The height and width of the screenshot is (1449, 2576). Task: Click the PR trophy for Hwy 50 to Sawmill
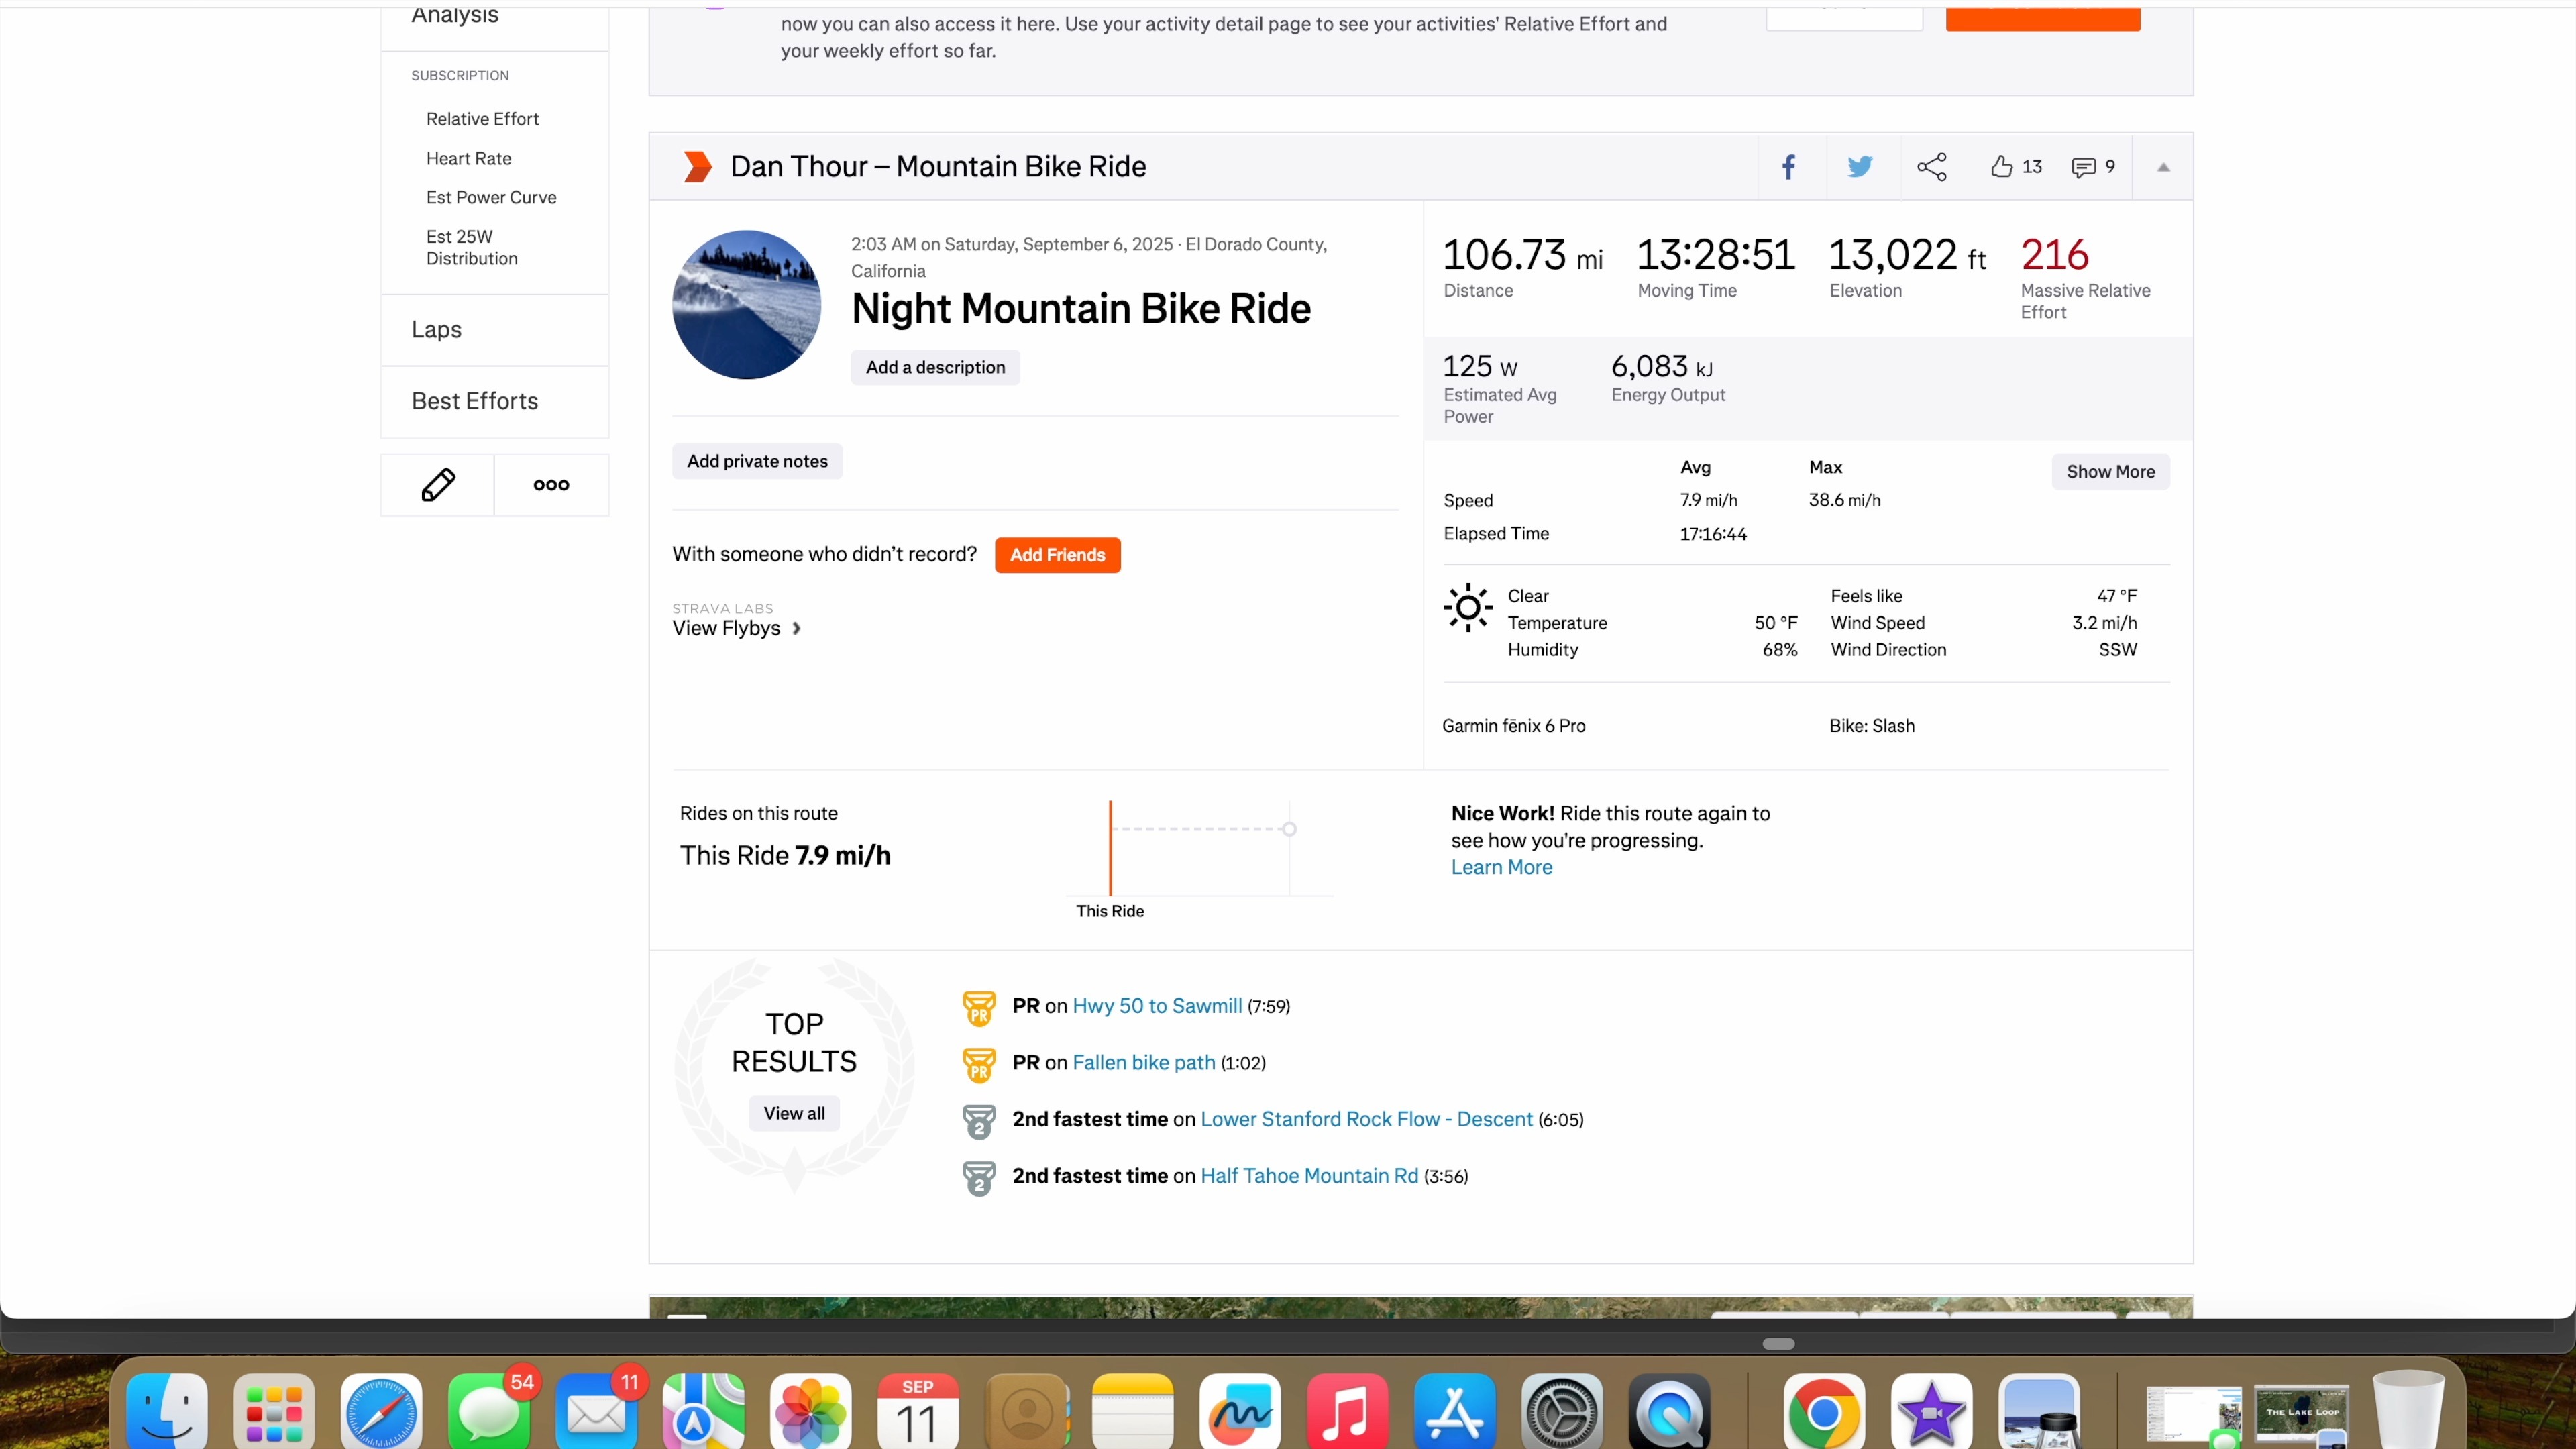tap(978, 1008)
